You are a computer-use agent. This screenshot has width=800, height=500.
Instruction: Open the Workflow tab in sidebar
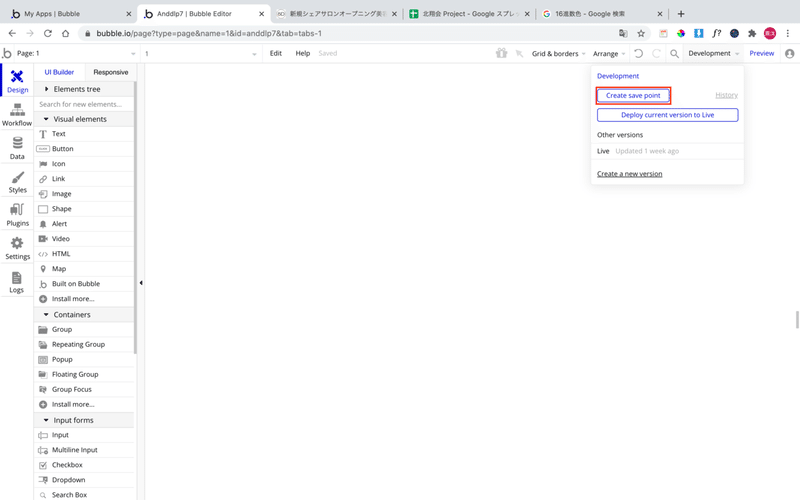pos(17,115)
